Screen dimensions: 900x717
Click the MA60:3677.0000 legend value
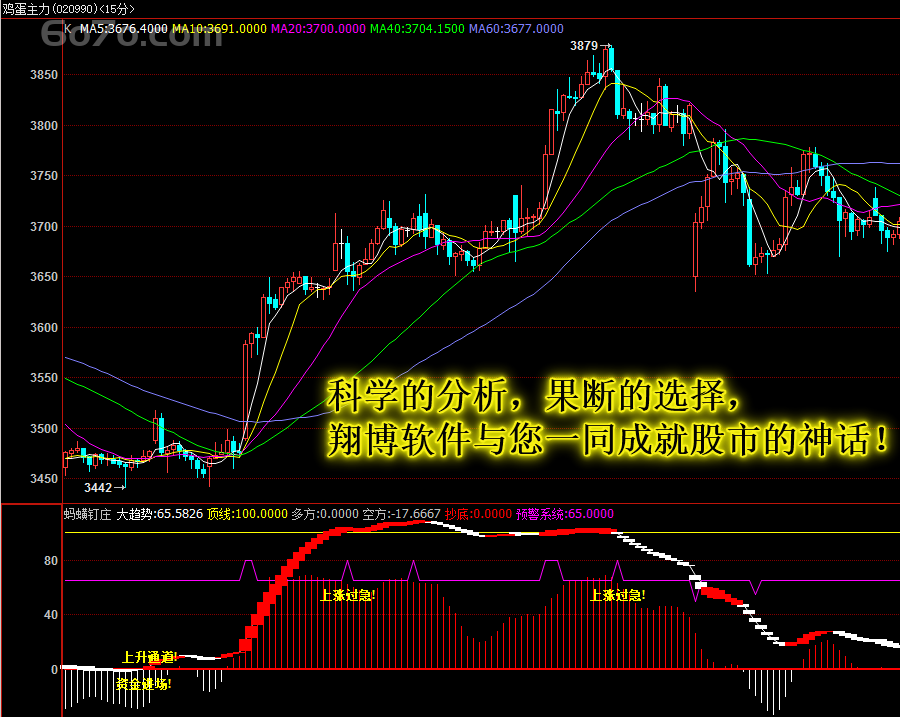(516, 29)
